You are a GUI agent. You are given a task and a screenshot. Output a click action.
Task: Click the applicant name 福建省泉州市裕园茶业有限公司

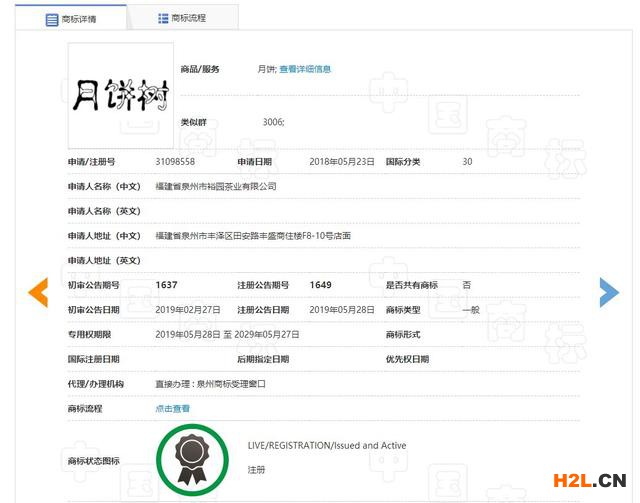[215, 187]
